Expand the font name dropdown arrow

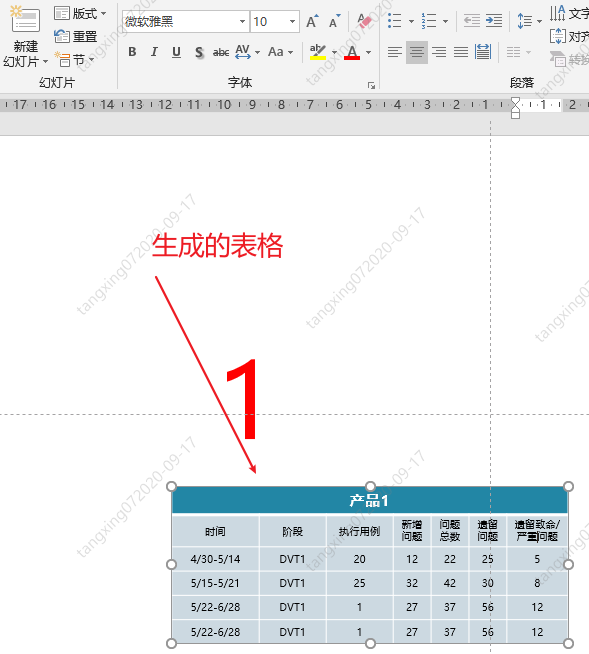click(x=242, y=21)
